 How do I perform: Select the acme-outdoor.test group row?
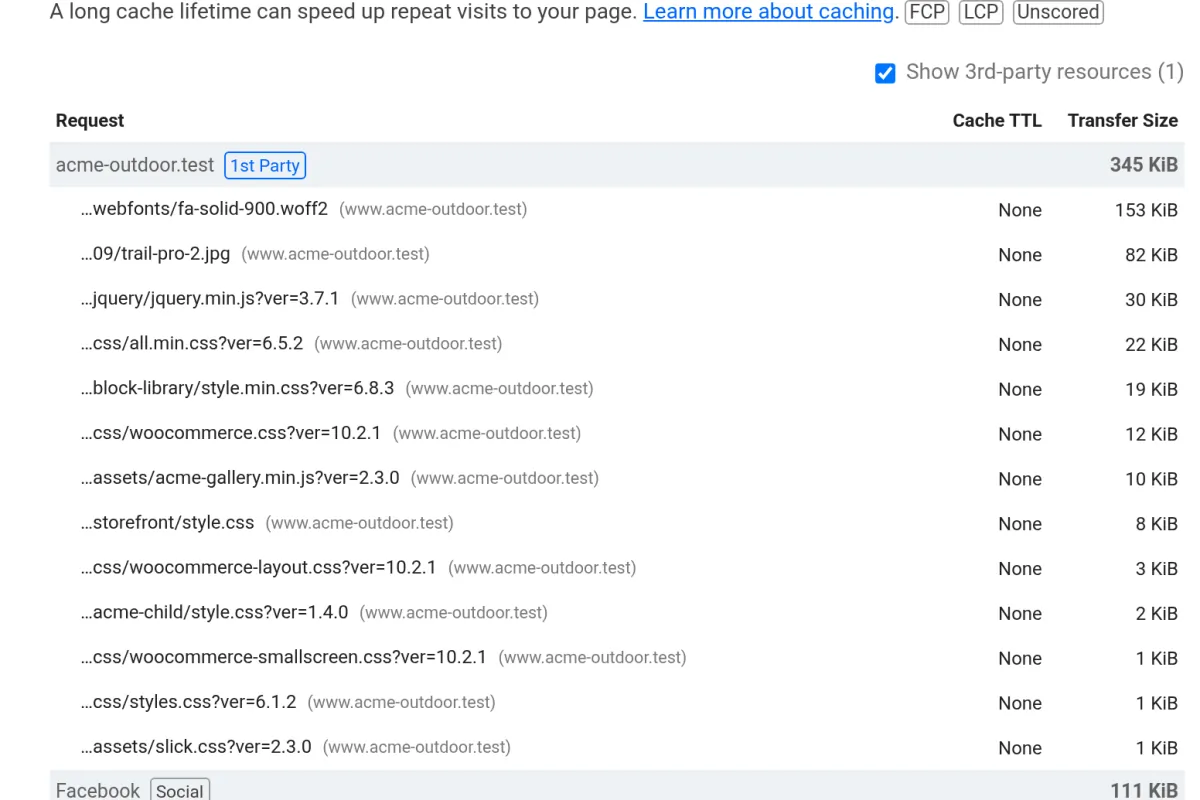pyautogui.click(x=617, y=165)
